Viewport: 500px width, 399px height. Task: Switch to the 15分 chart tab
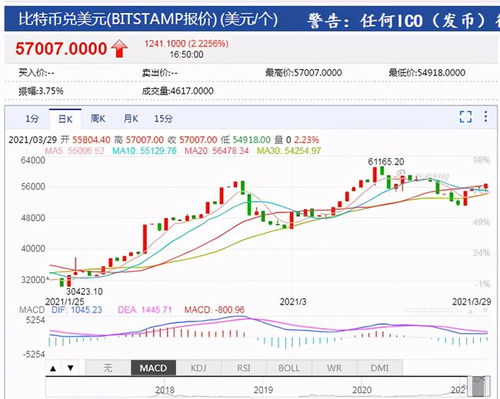(x=163, y=119)
